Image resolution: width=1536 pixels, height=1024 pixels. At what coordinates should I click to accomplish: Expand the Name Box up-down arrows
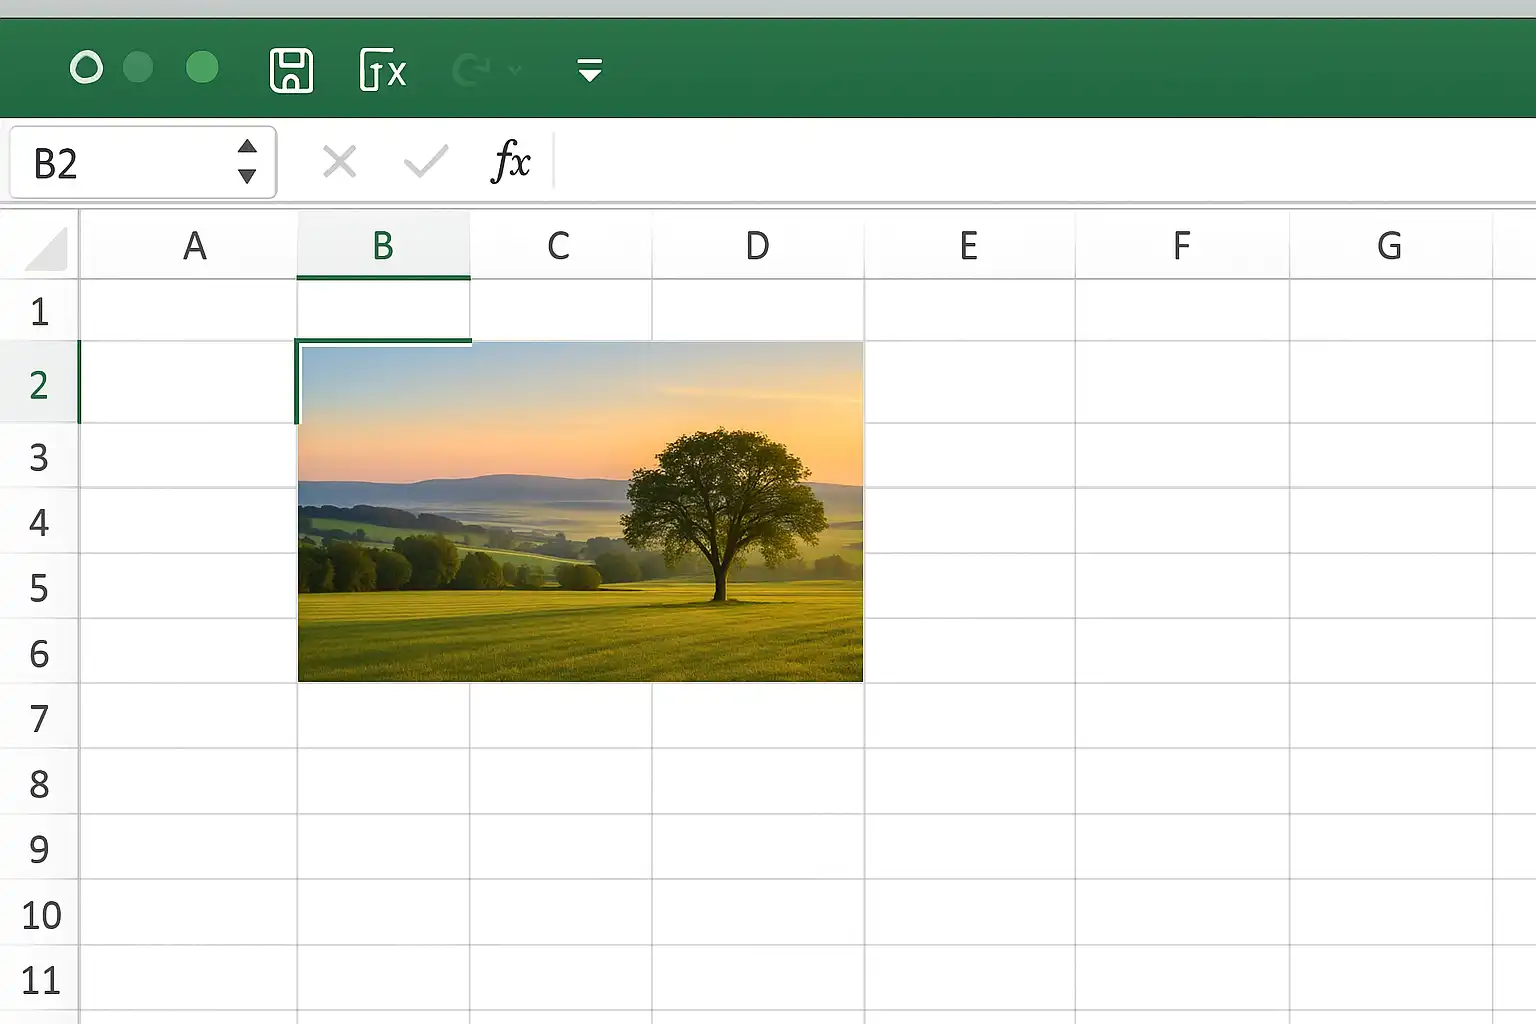(247, 162)
